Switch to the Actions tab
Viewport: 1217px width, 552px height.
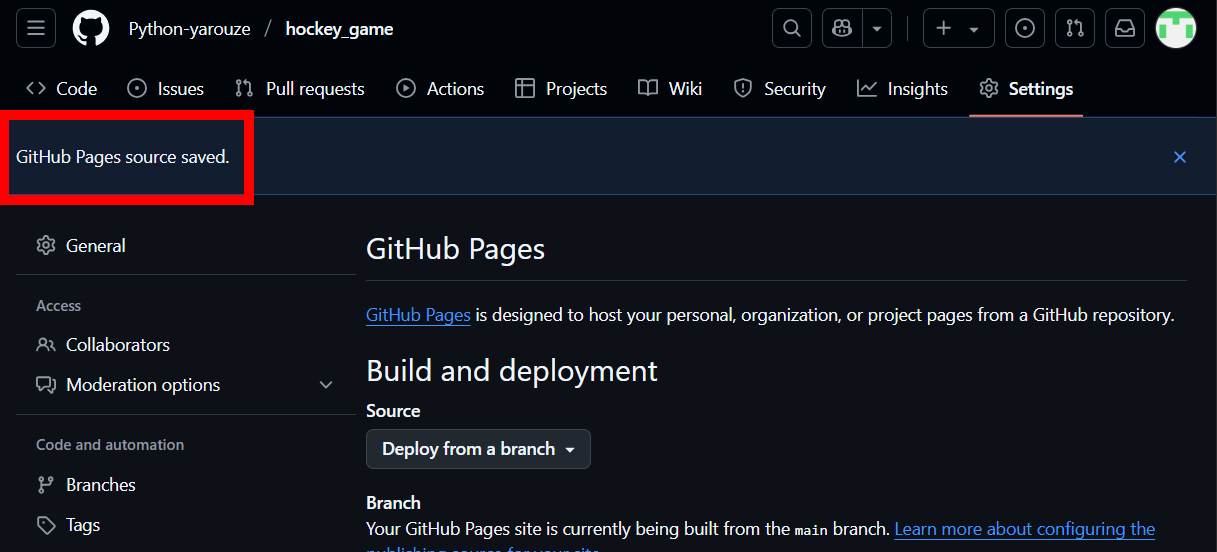point(440,89)
